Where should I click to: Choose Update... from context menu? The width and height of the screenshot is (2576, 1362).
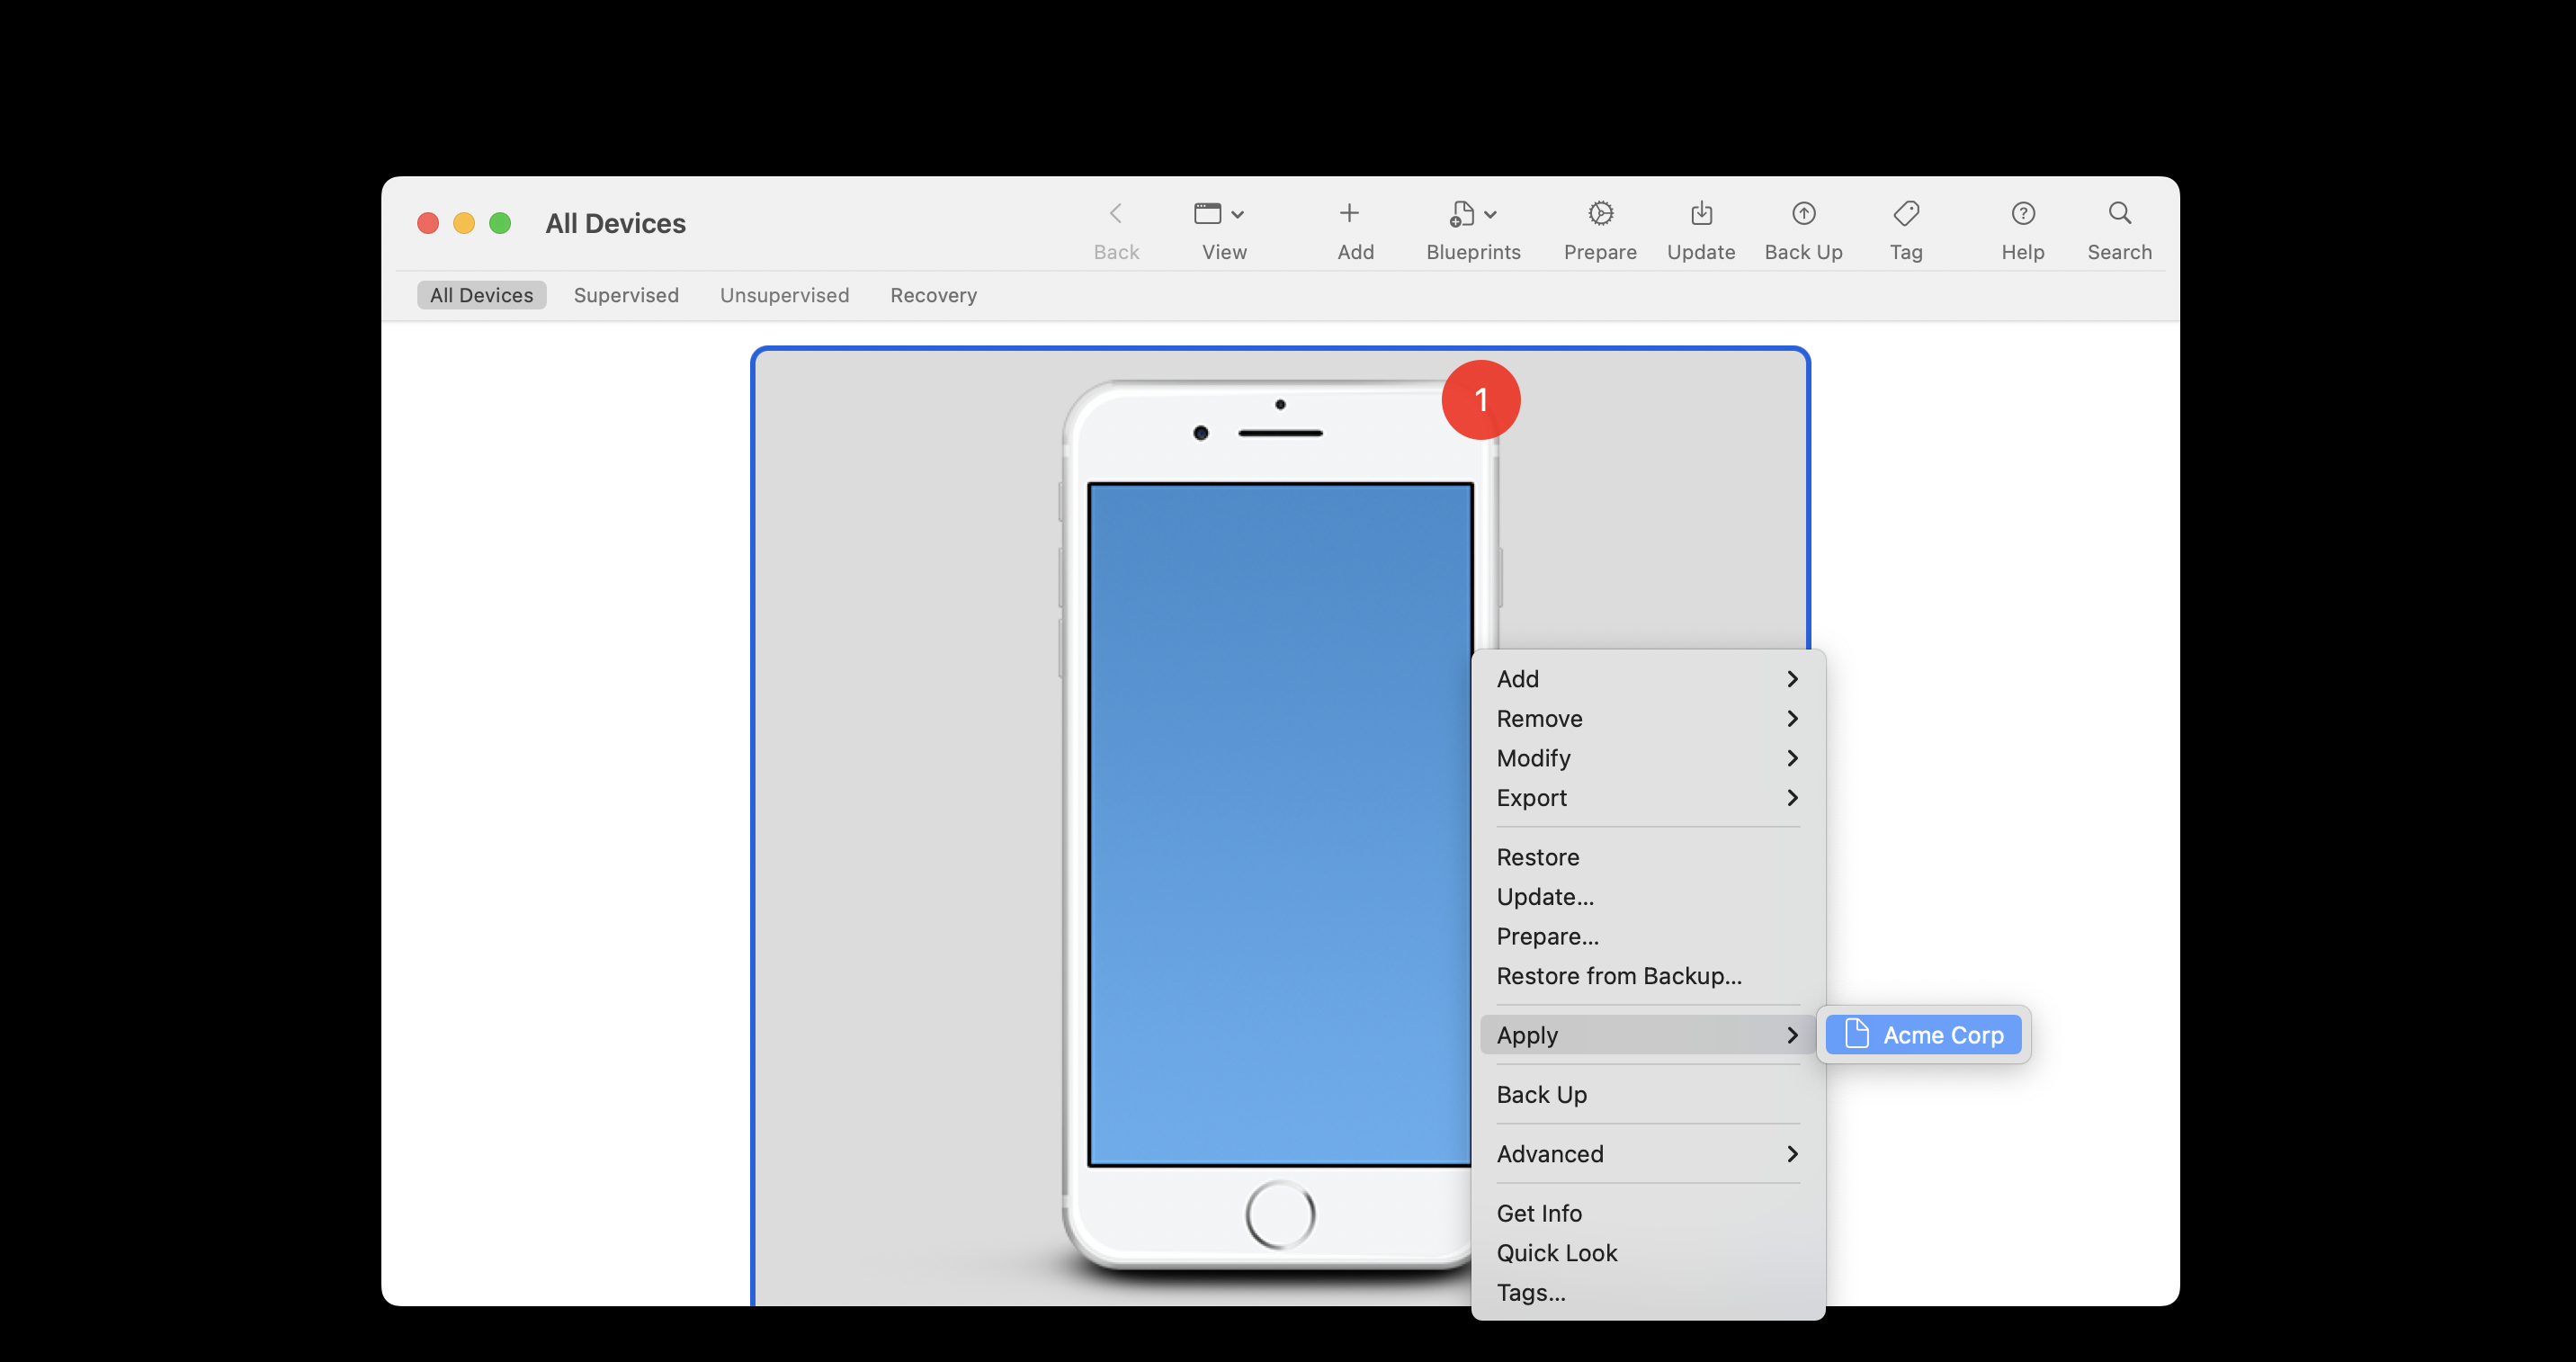click(x=1647, y=897)
